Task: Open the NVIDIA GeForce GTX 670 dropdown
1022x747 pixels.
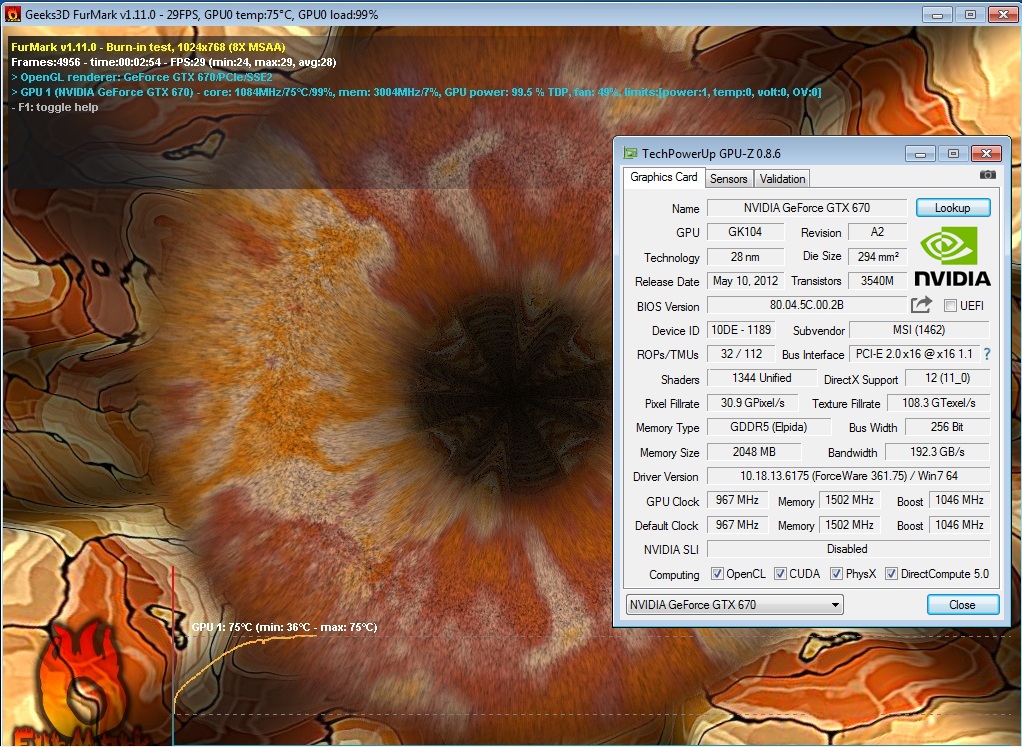Action: [734, 605]
